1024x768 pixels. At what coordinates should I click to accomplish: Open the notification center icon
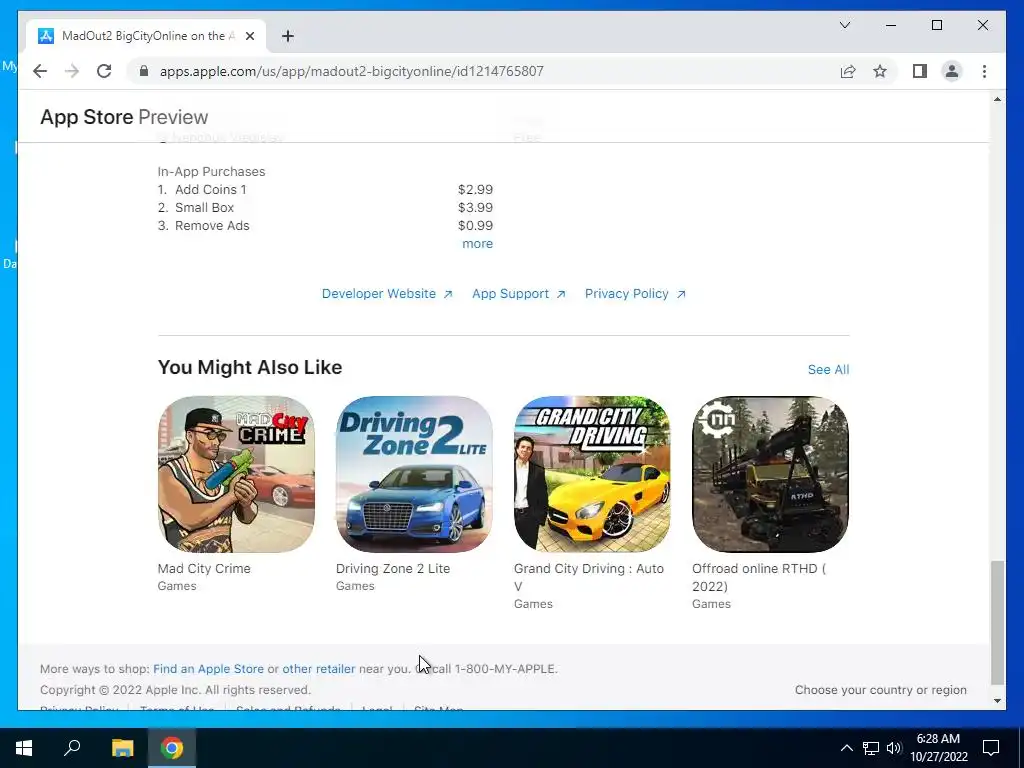point(991,748)
